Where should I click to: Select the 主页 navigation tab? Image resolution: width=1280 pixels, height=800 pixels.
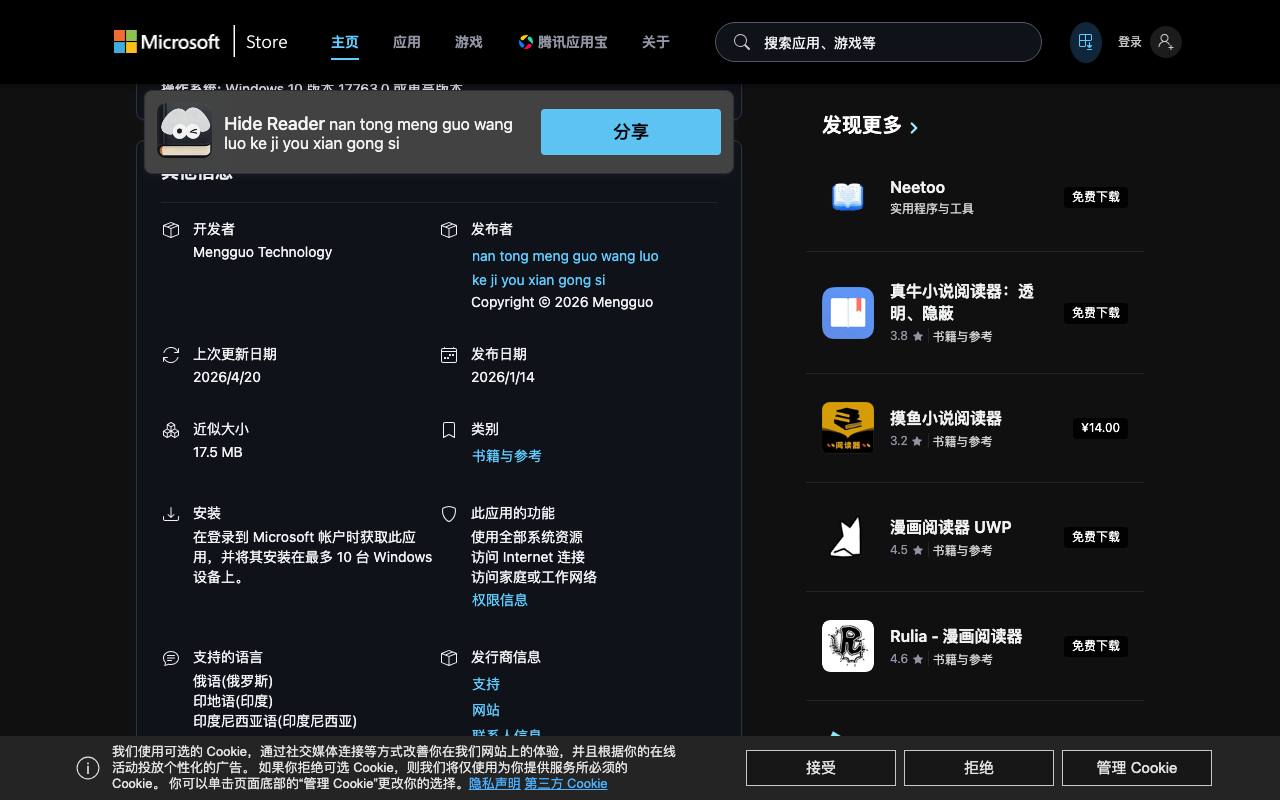click(345, 42)
